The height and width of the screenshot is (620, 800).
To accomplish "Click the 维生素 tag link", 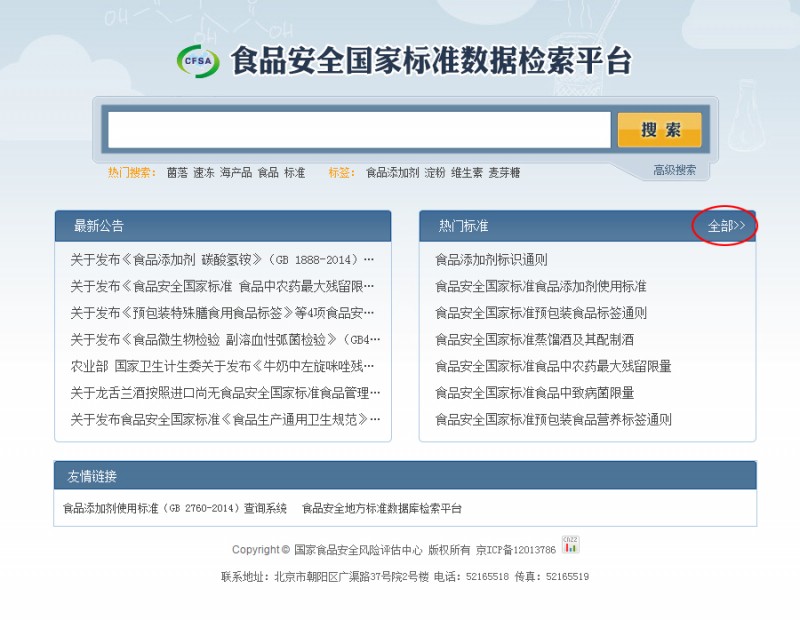I will coord(466,173).
